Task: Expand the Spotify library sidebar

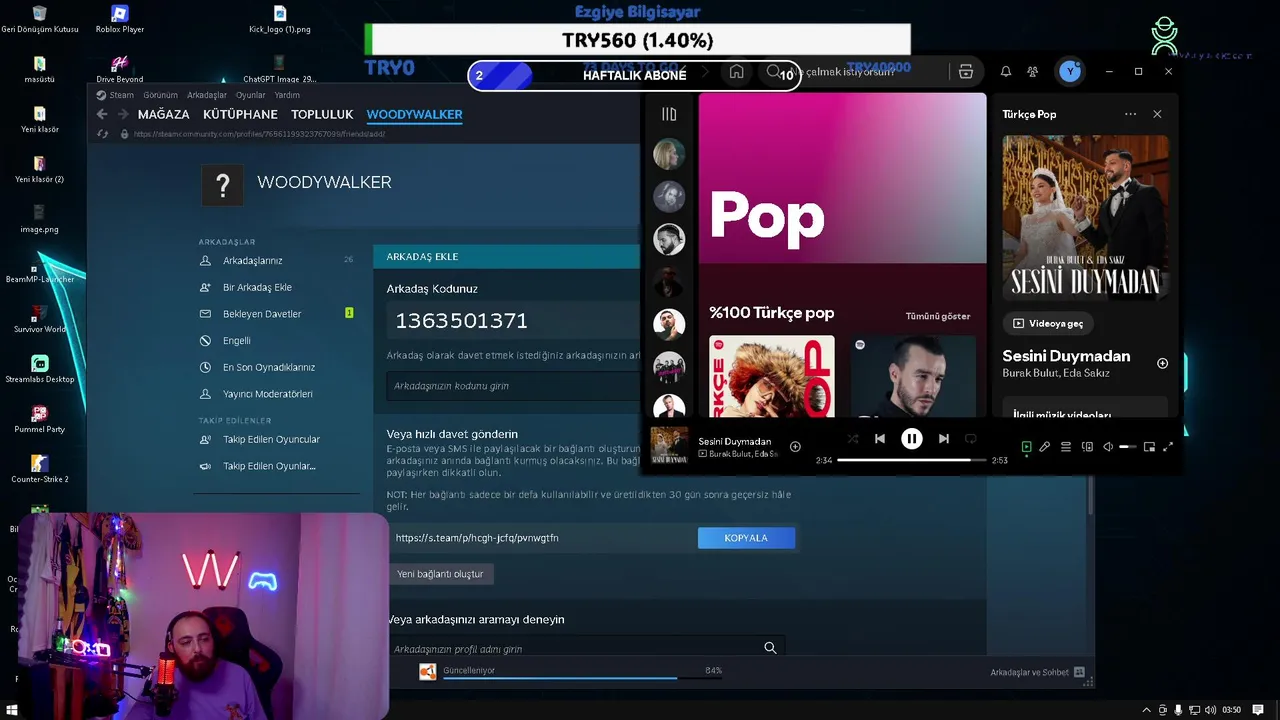Action: 669,114
